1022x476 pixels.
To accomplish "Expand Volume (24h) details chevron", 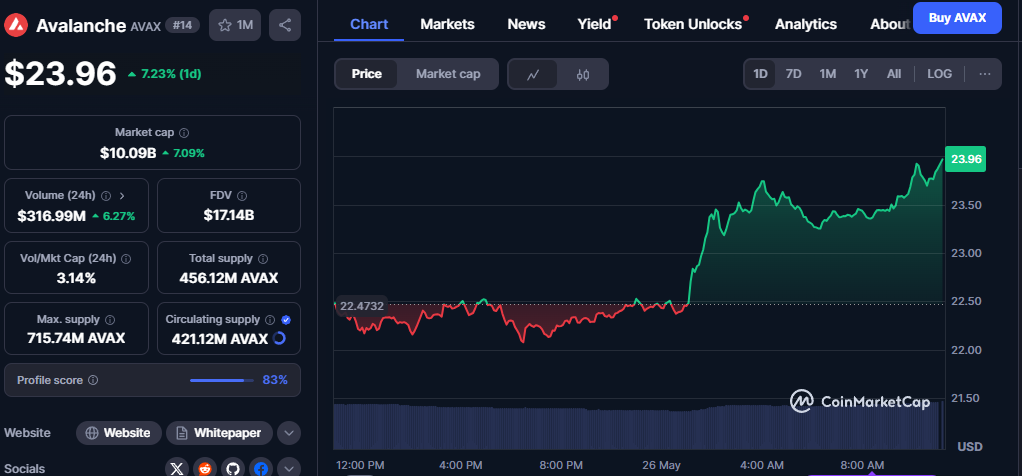I will click(122, 196).
